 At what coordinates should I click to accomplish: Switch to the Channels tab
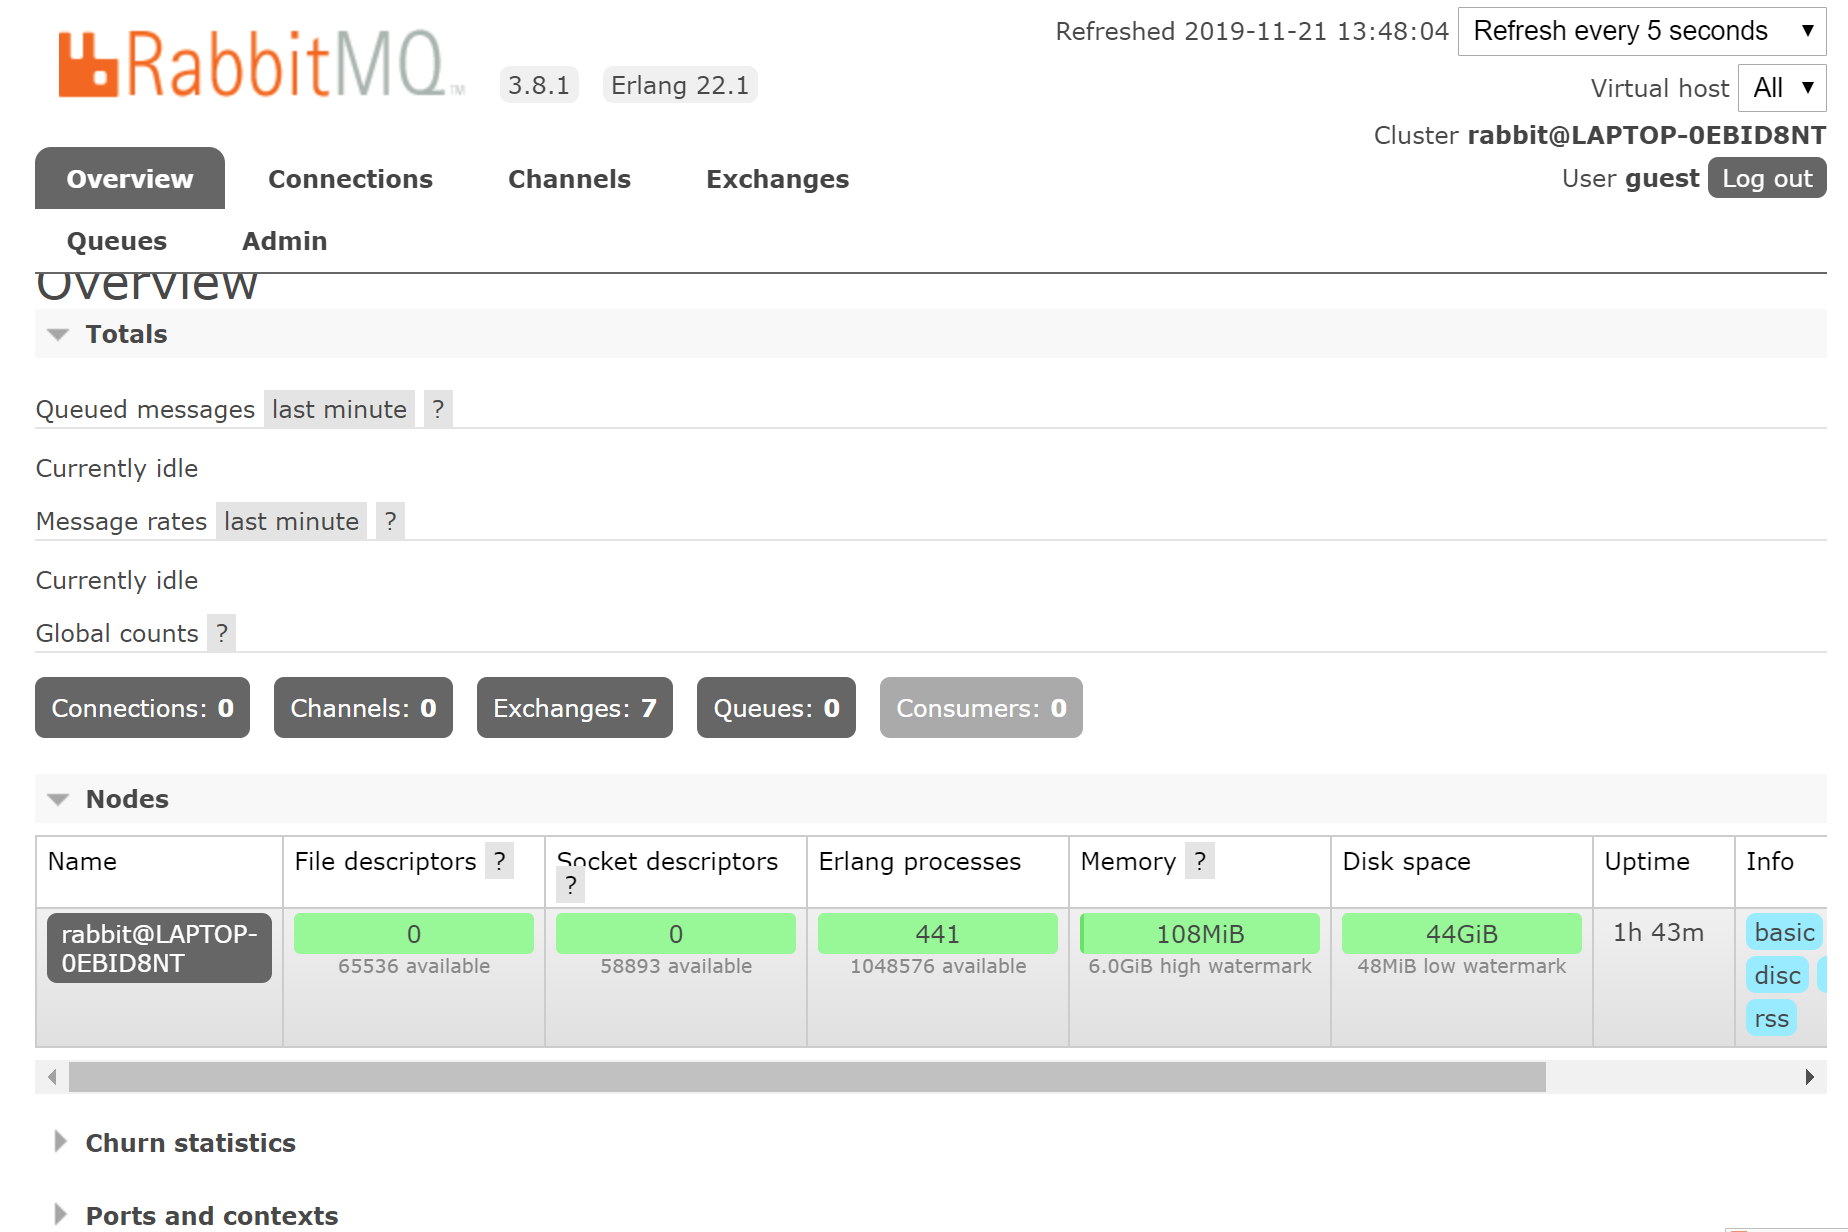tap(569, 179)
